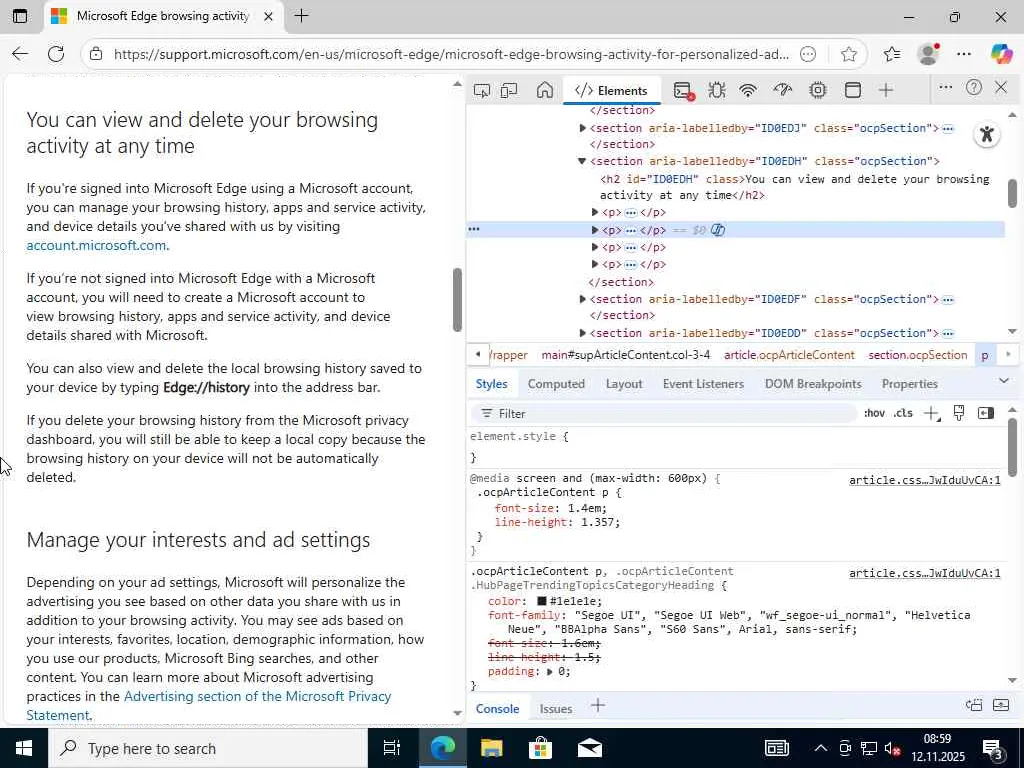Expand the ID0EDD ocpSection node
Viewport: 1024px width, 768px height.
[x=582, y=333]
